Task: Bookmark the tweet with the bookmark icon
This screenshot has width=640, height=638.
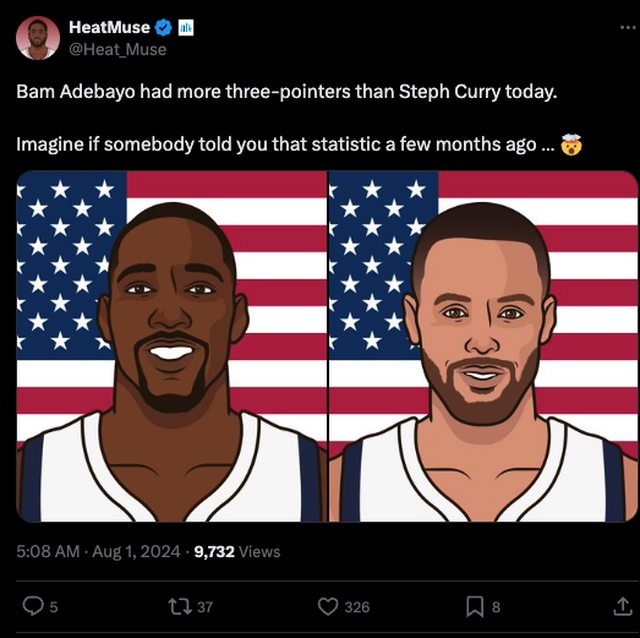Action: click(x=475, y=607)
